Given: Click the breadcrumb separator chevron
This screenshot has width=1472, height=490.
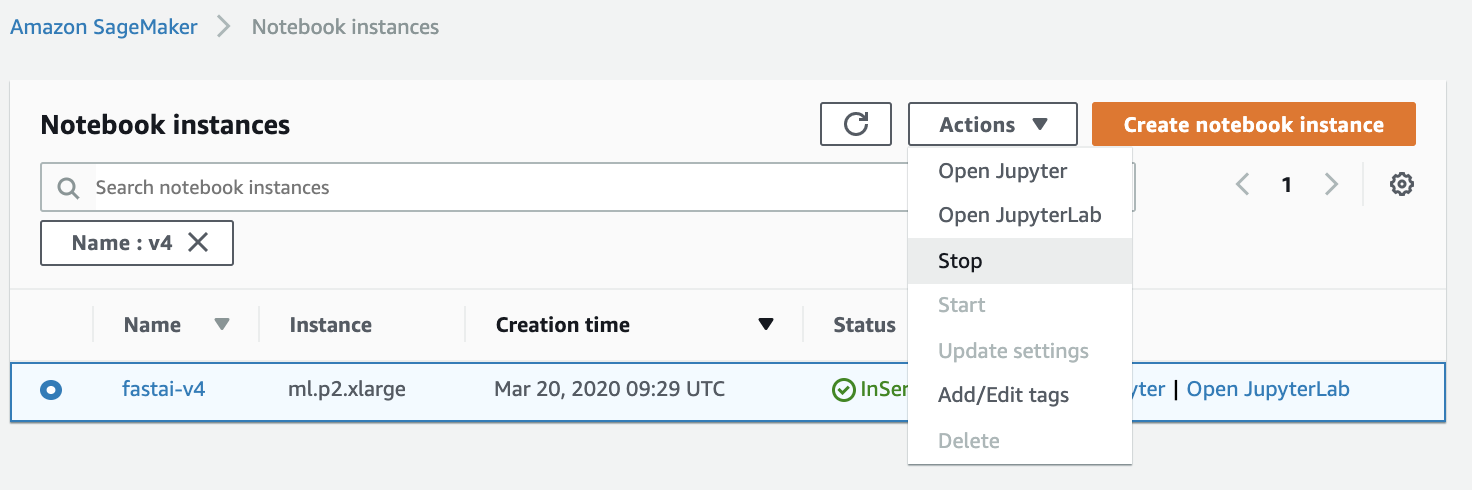Looking at the screenshot, I should 224,26.
